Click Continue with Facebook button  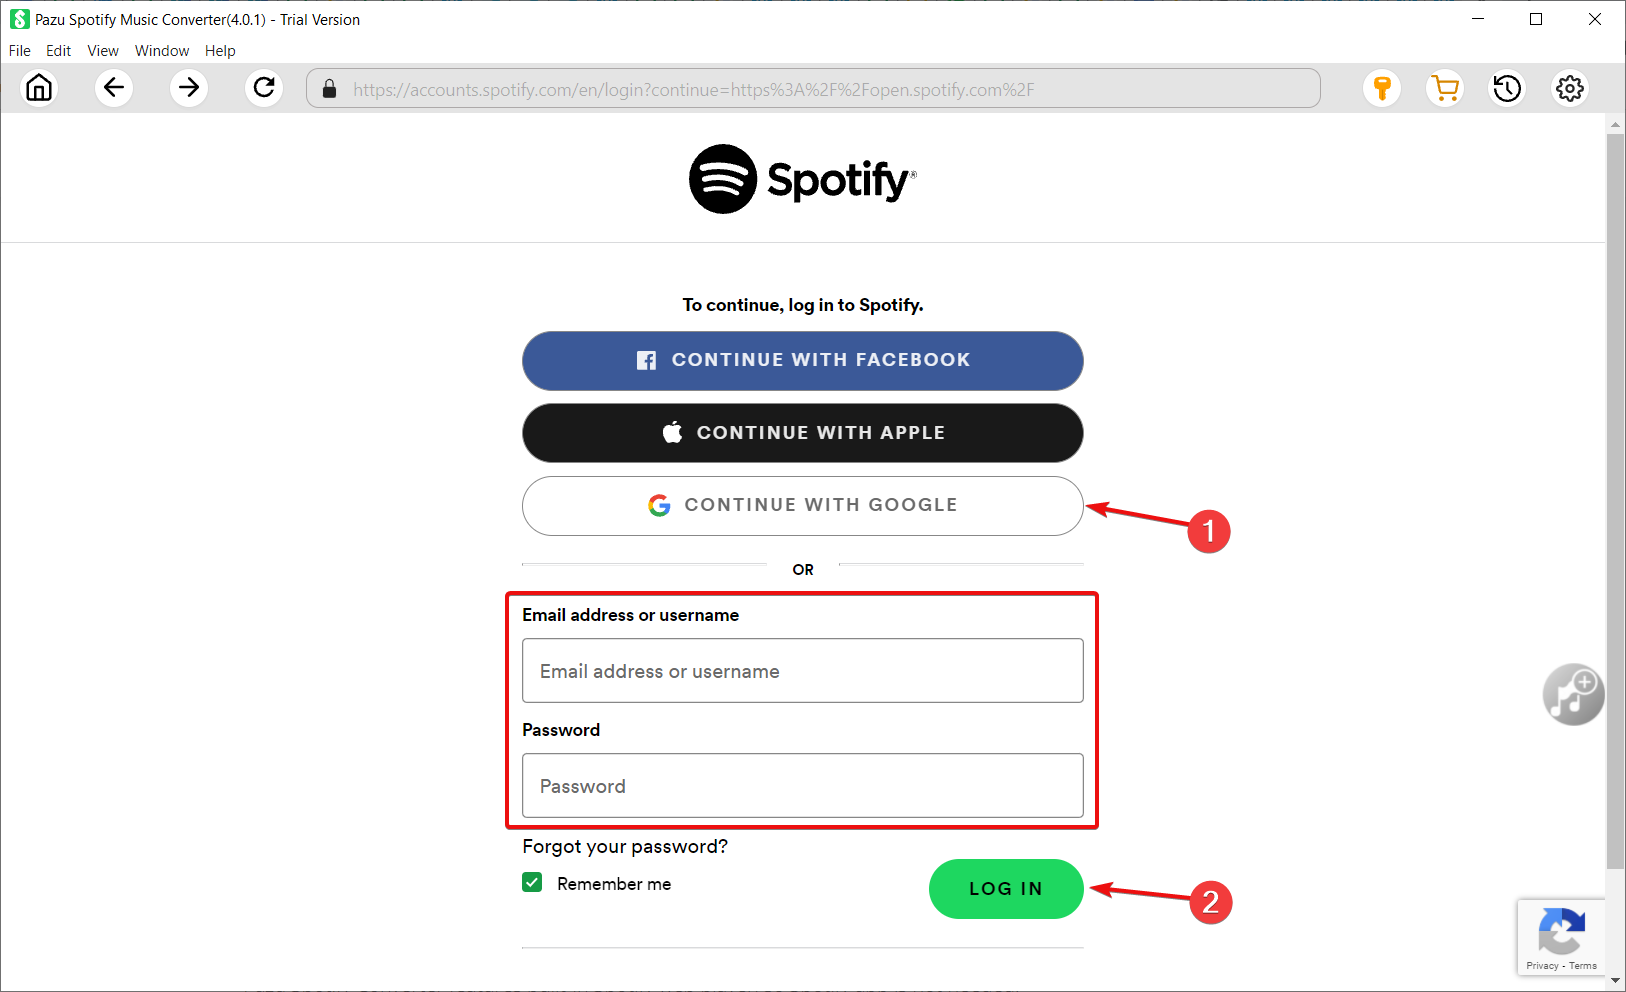click(802, 360)
